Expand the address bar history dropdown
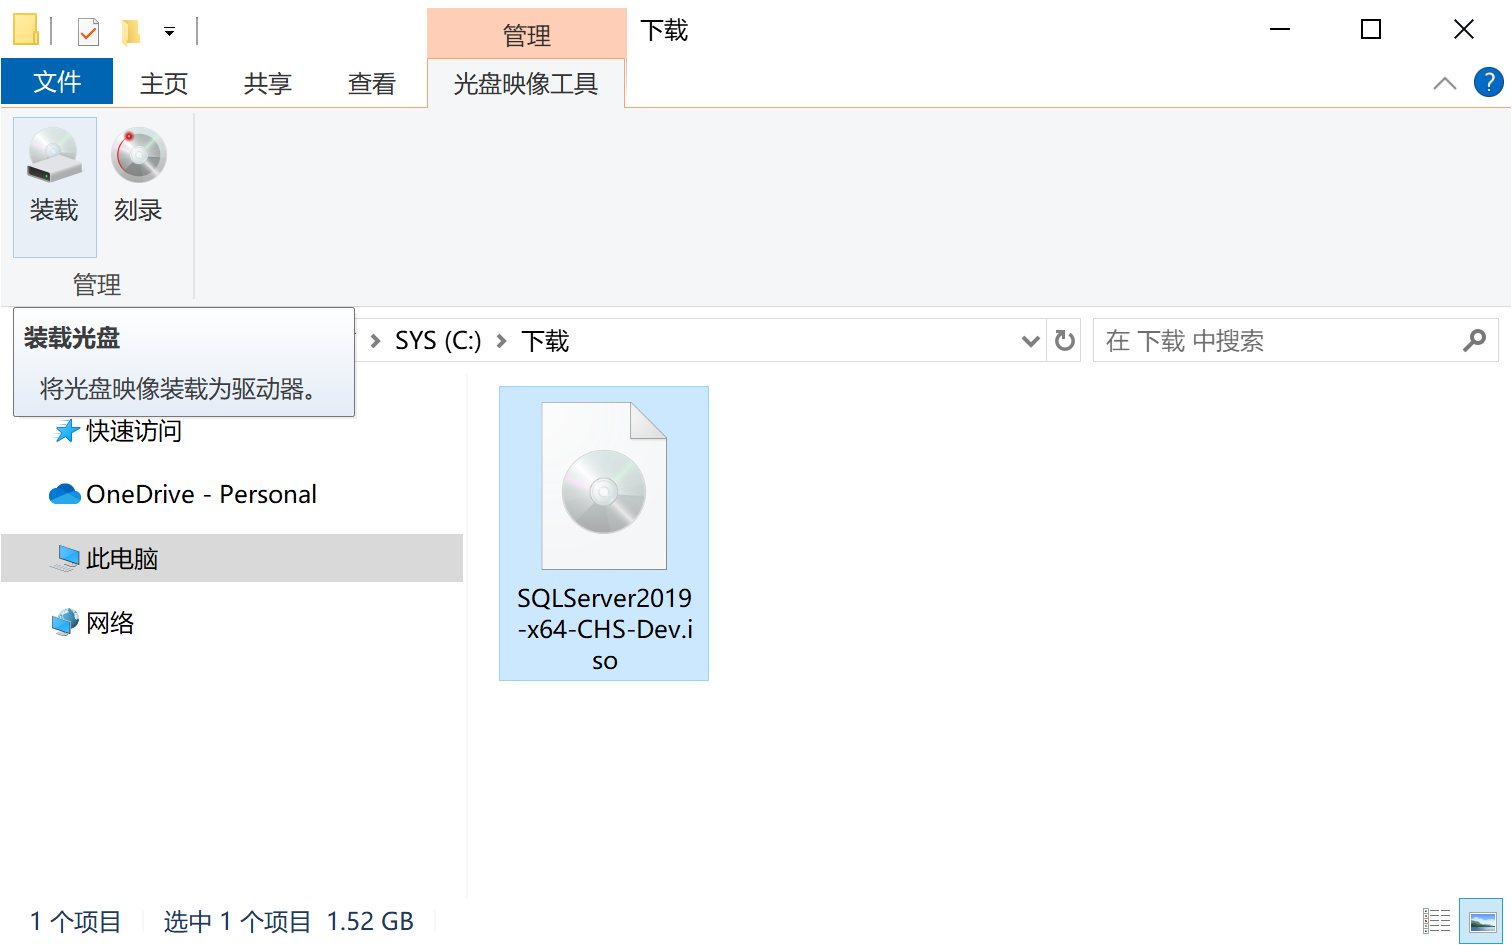Screen dimensions: 1512x945 click(1031, 341)
